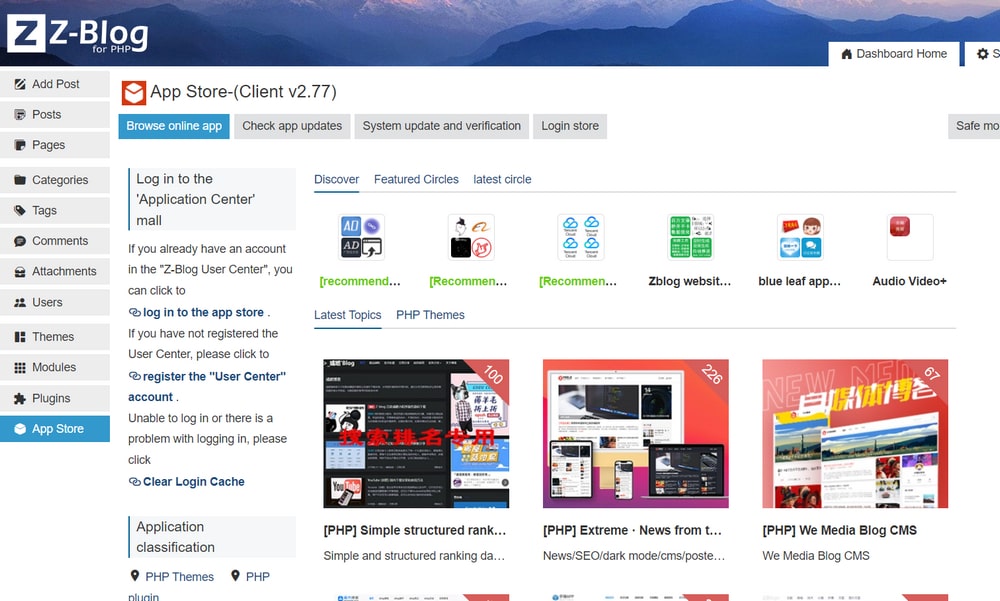Click the Attachments sidebar icon
The height and width of the screenshot is (601, 1000).
coord(20,272)
